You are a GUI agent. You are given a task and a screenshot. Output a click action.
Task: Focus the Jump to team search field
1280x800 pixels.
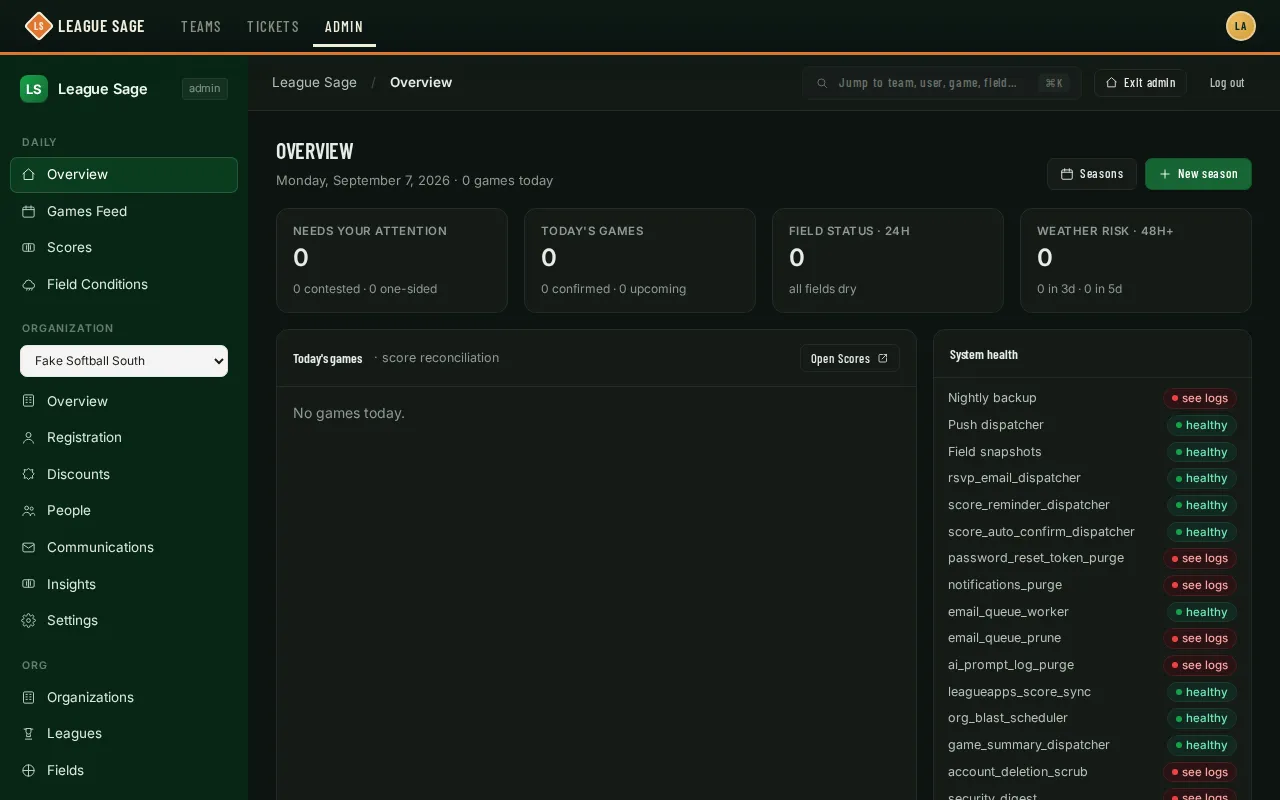(941, 83)
